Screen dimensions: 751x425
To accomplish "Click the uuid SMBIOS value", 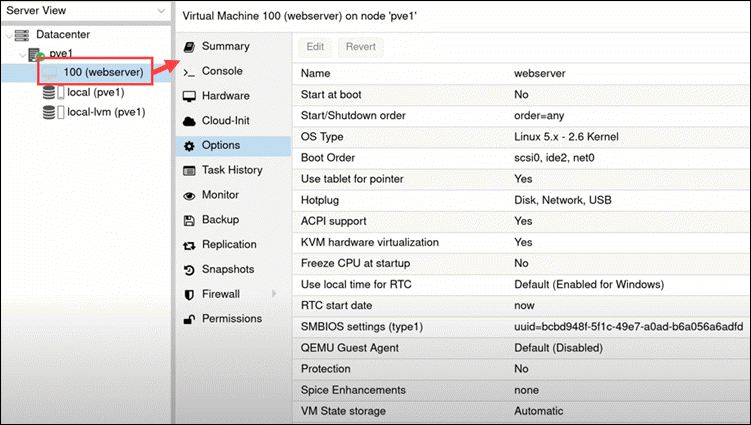I will [629, 327].
